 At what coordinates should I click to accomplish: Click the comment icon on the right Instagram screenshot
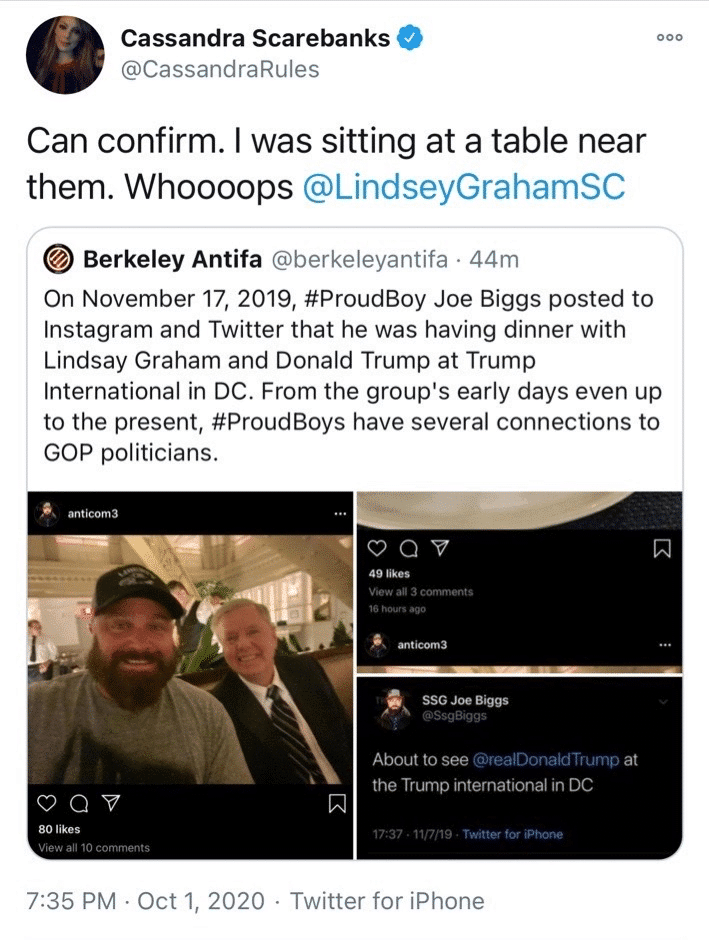click(411, 546)
